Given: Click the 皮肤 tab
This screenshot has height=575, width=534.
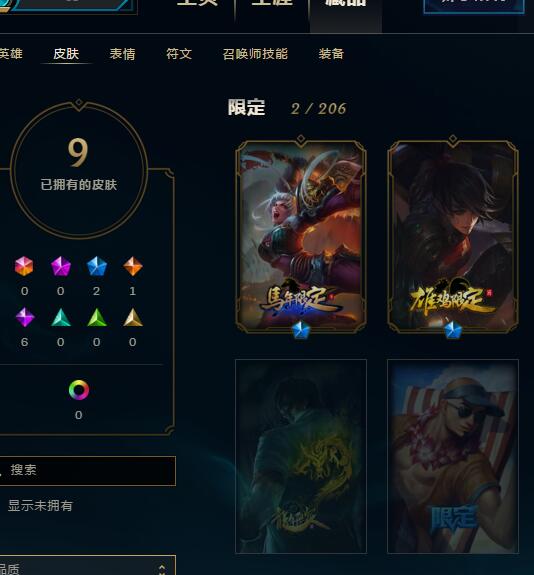Looking at the screenshot, I should (x=66, y=54).
